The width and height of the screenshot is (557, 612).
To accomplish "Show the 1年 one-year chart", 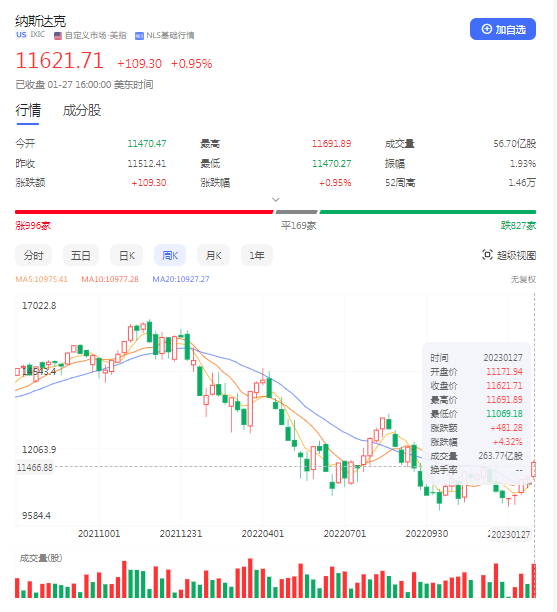I will 257,255.
